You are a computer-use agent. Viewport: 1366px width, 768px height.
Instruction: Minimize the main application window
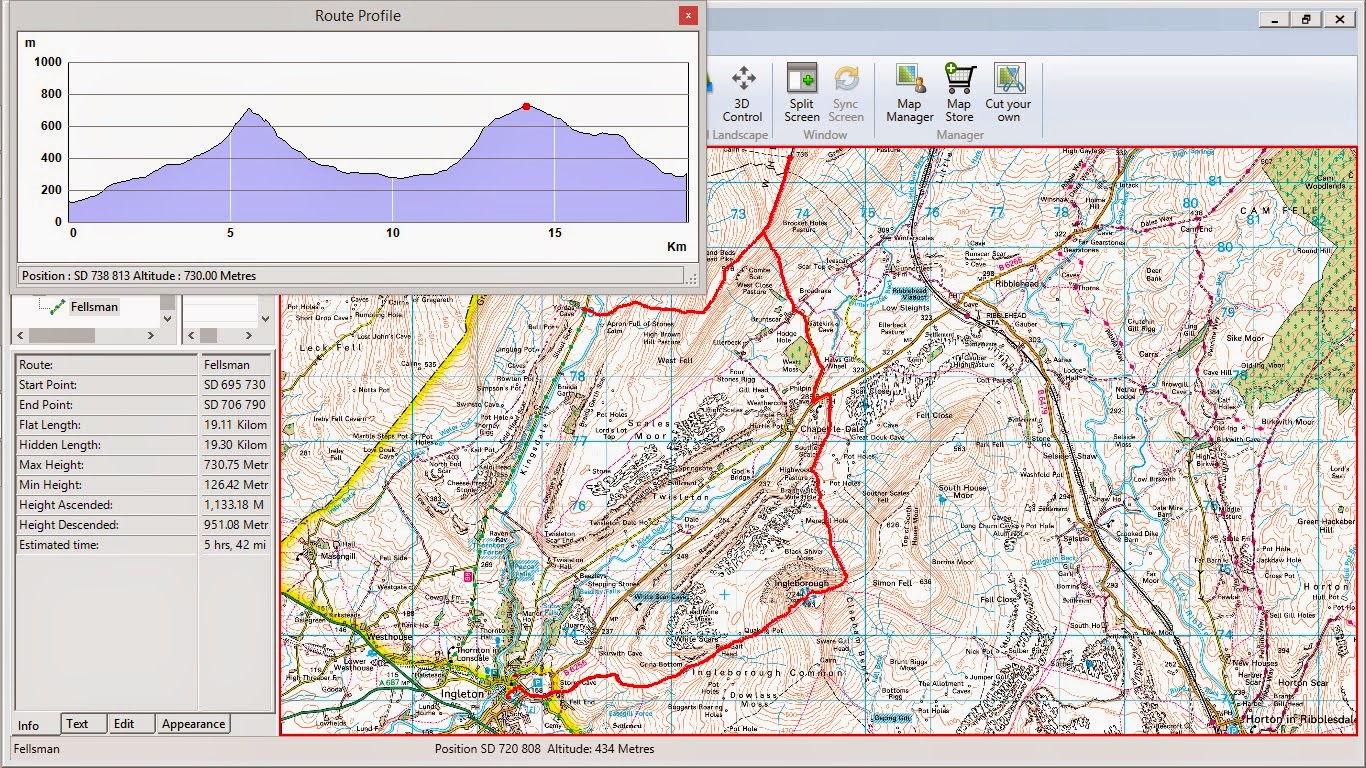(1274, 19)
